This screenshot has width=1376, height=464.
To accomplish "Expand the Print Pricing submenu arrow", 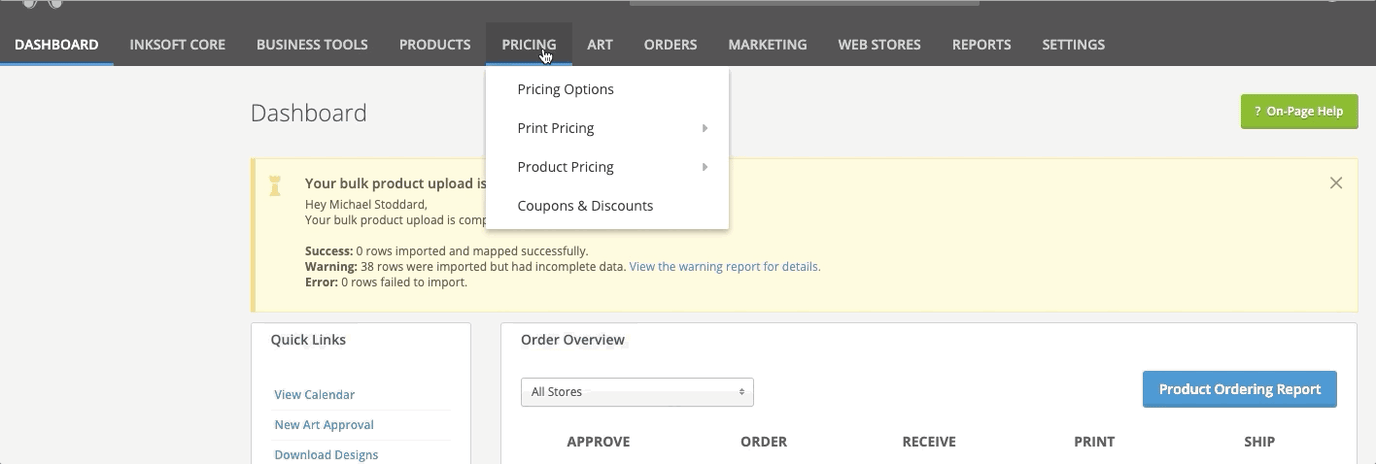I will [704, 128].
